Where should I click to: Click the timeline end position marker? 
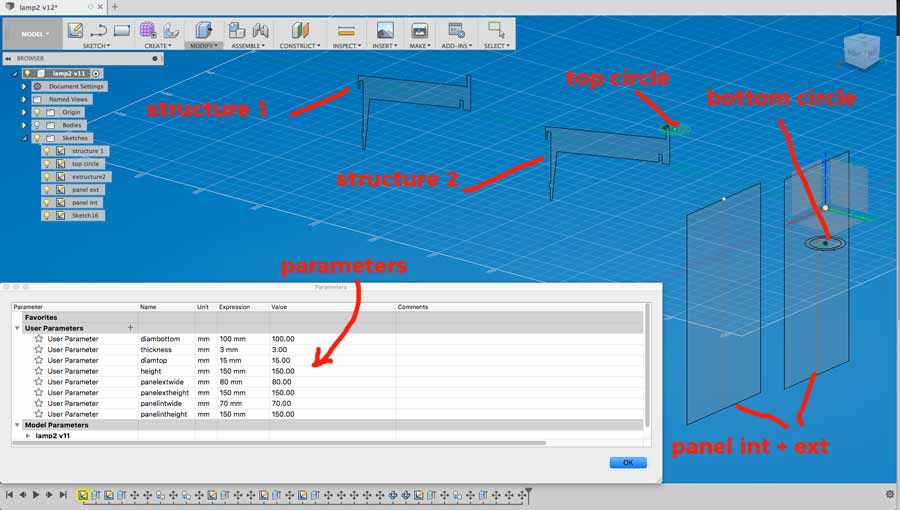click(x=529, y=494)
